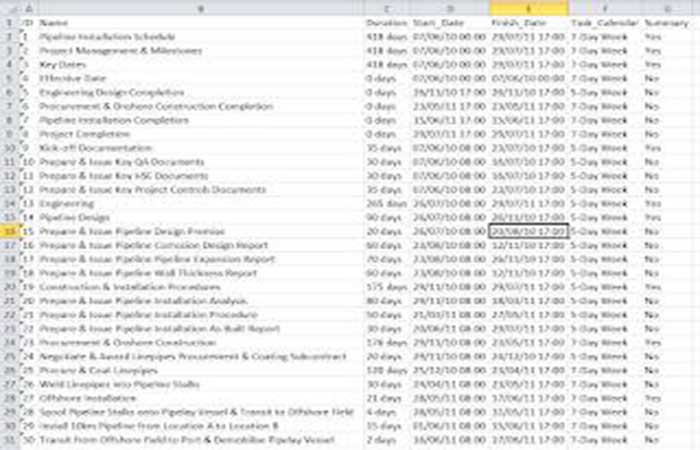Image resolution: width=700 pixels, height=450 pixels.
Task: Click ID cell '30' in last row
Action: [29, 440]
